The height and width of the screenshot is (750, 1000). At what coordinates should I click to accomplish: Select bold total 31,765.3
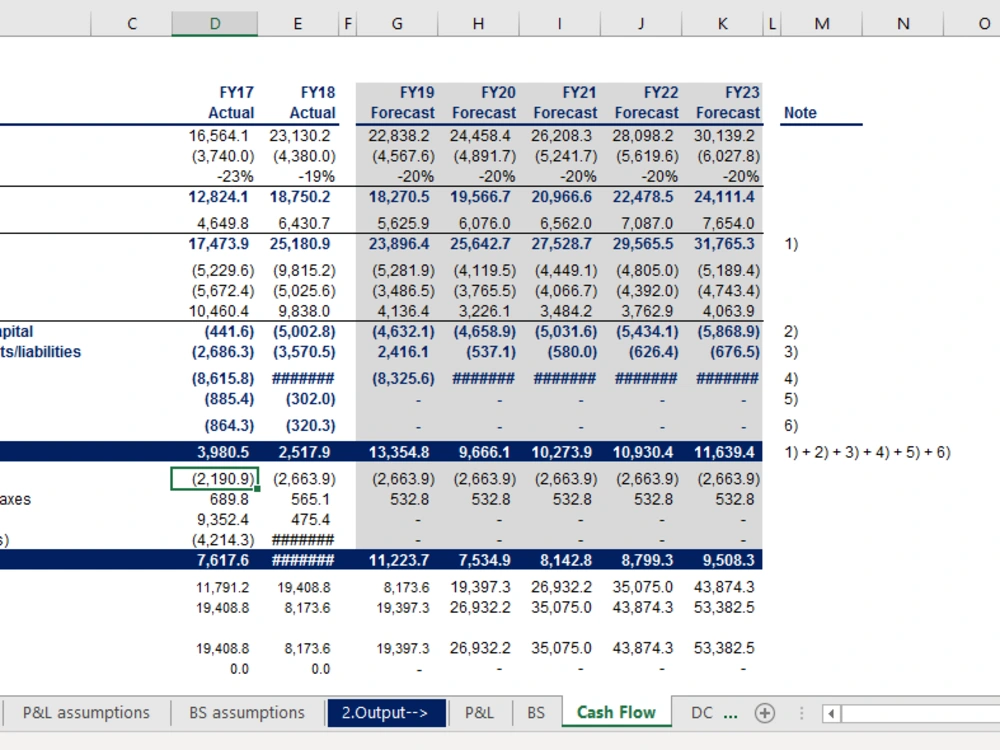(724, 244)
